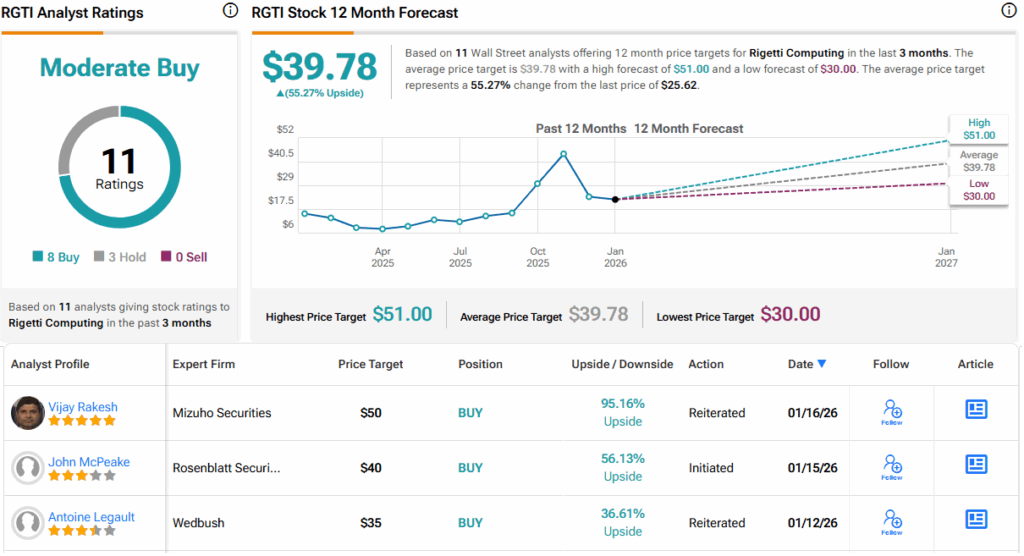The image size is (1024, 556).
Task: Click the teal Buy legend swatch
Action: point(37,257)
